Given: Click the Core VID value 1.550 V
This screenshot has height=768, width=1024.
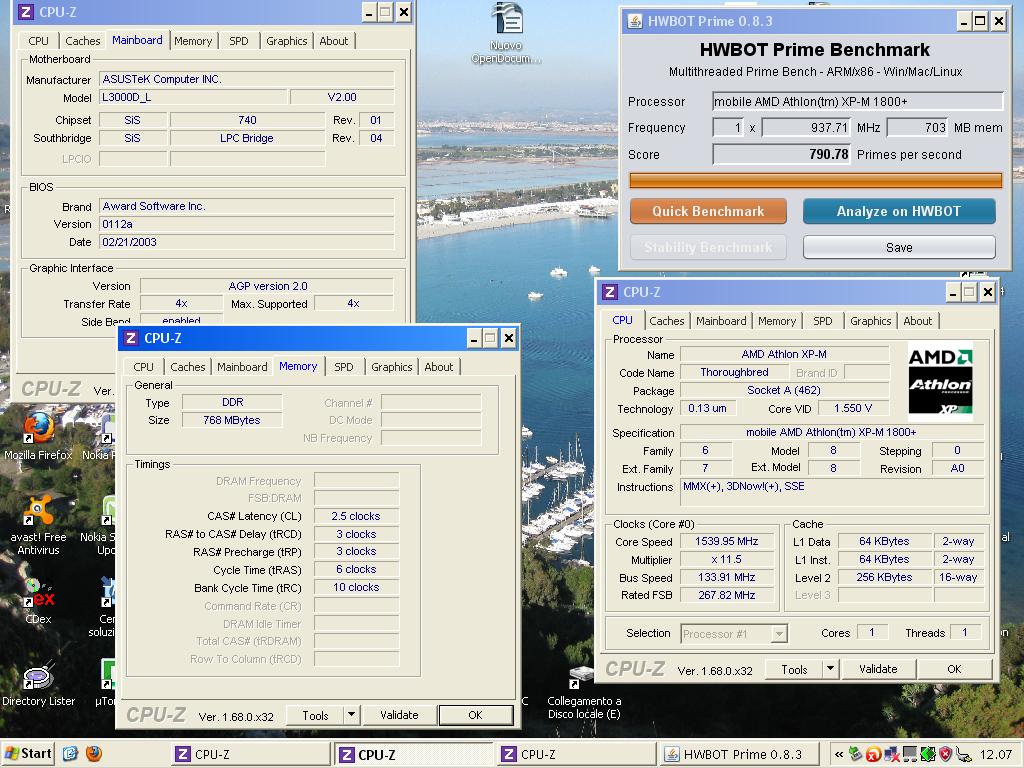Looking at the screenshot, I should [x=852, y=408].
